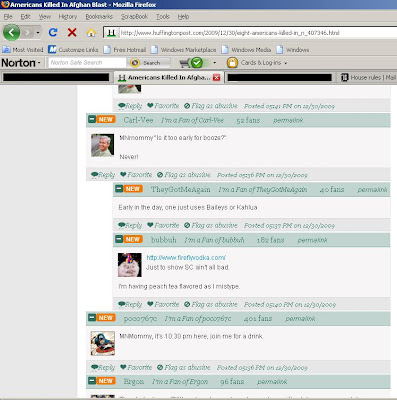
Task: Open the Edit menu
Action: [25, 17]
